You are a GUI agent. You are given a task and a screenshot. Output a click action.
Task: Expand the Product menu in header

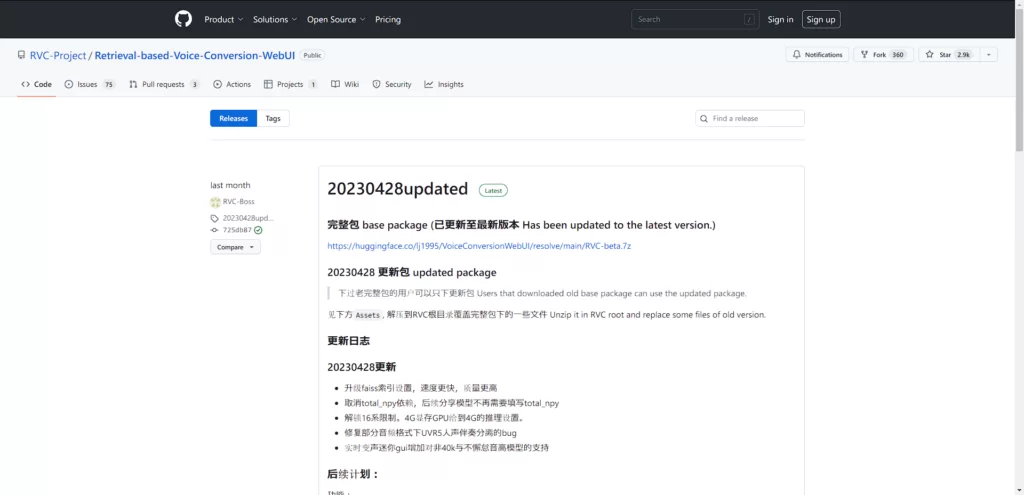[223, 19]
